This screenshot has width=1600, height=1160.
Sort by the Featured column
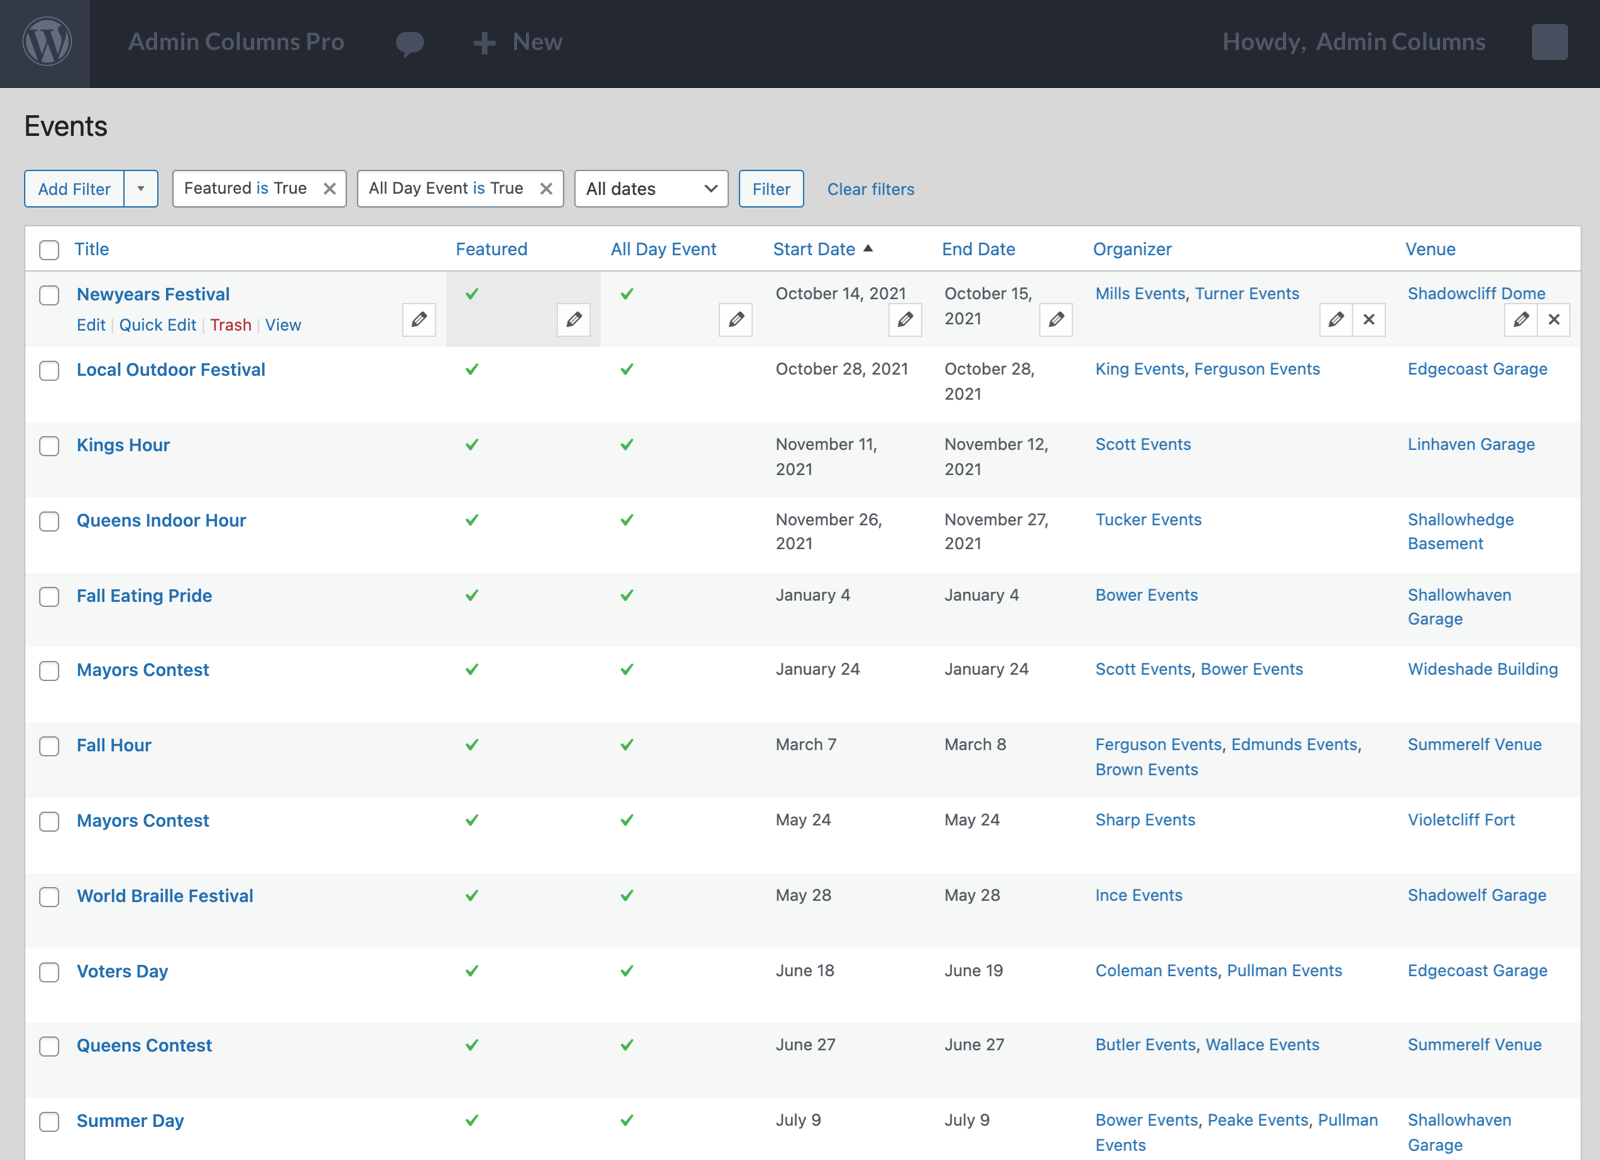(x=491, y=249)
